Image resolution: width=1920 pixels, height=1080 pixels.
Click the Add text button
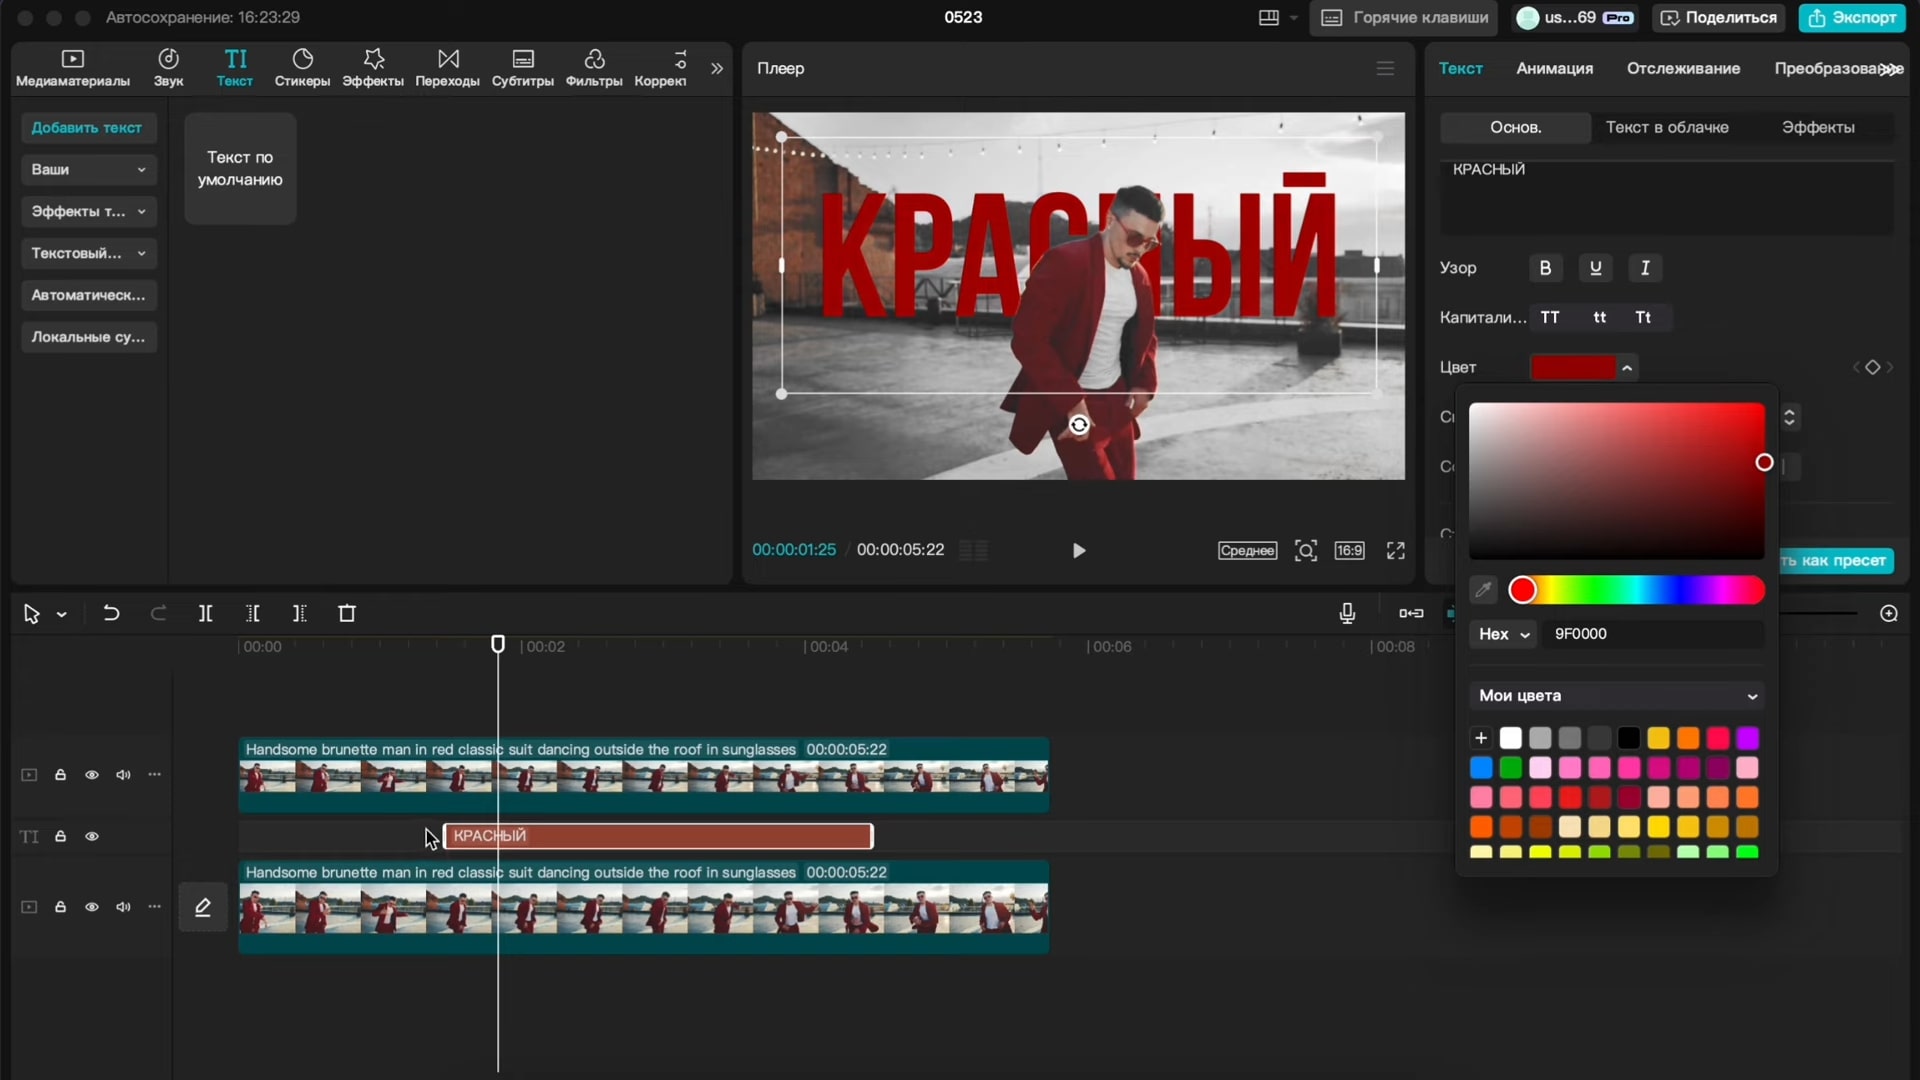click(87, 127)
